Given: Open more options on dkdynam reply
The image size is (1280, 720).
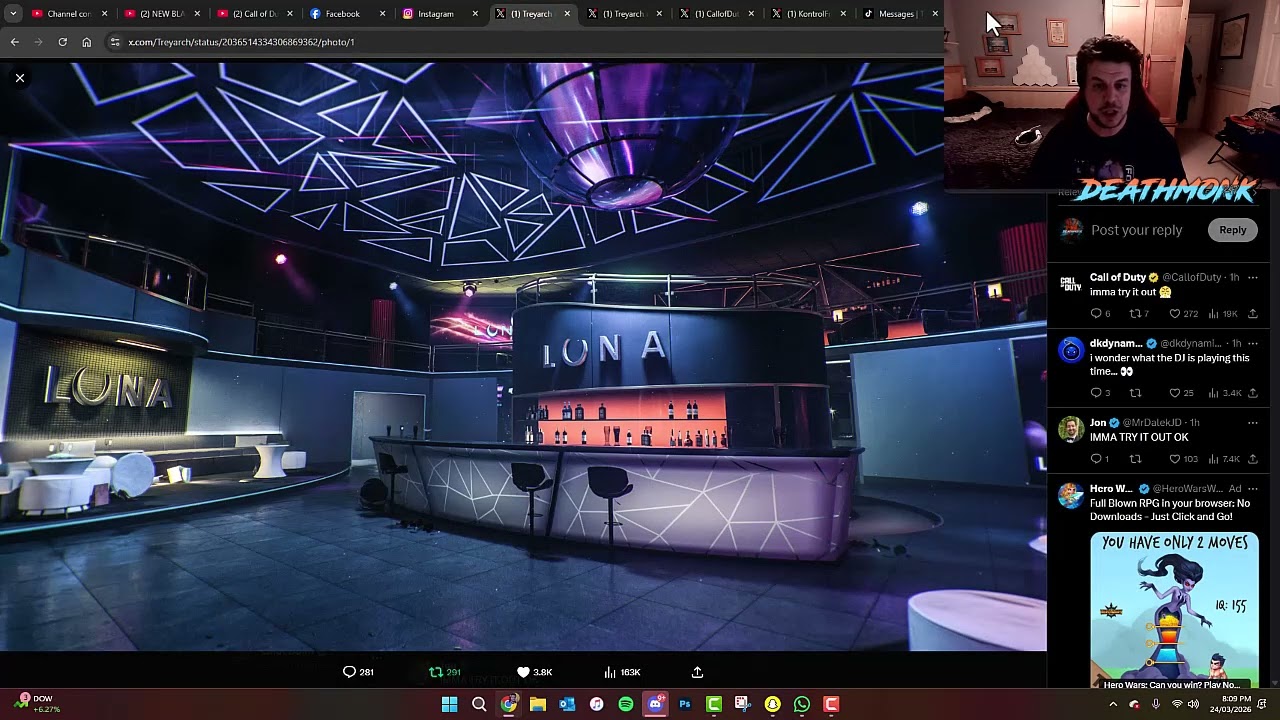Looking at the screenshot, I should pos(1252,344).
